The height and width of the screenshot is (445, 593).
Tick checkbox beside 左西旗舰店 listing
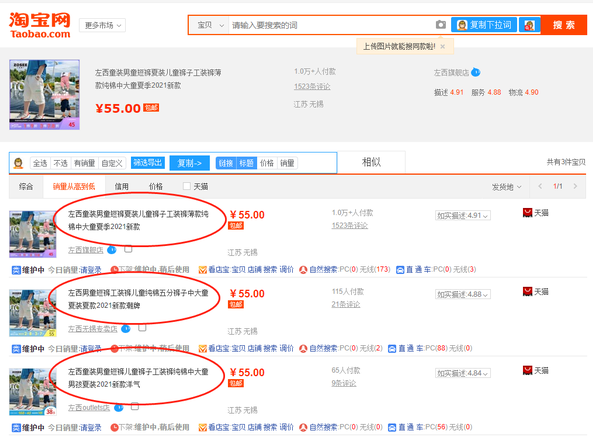click(128, 249)
